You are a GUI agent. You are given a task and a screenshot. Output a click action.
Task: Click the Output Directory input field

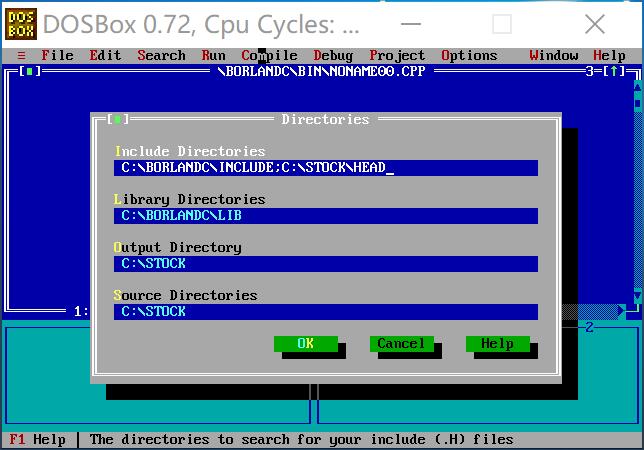326,264
